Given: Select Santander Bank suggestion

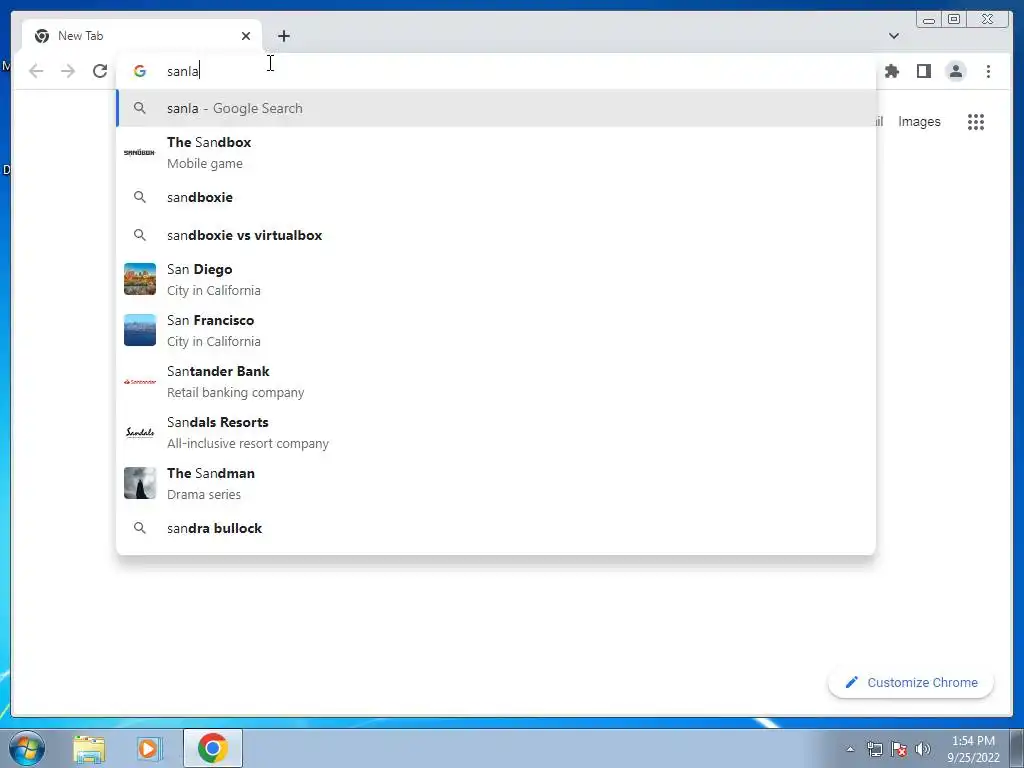Looking at the screenshot, I should 496,381.
